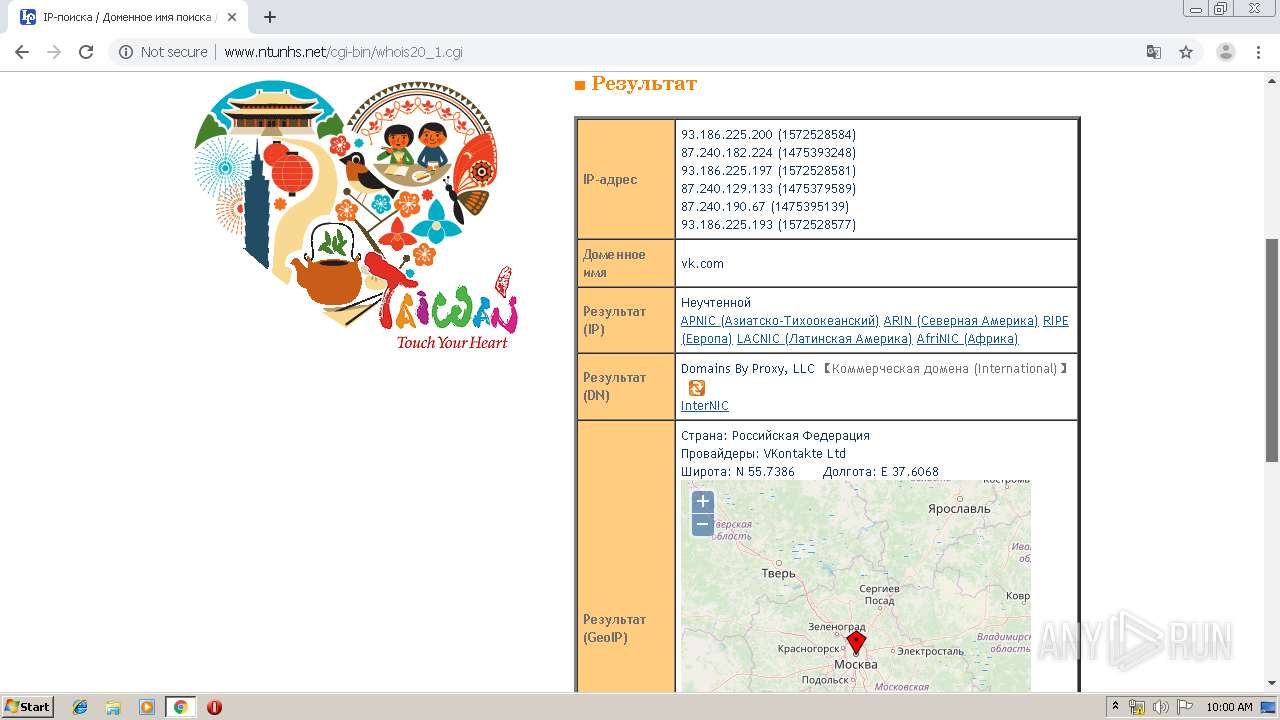
Task: Zoom in on the map
Action: pyautogui.click(x=703, y=502)
